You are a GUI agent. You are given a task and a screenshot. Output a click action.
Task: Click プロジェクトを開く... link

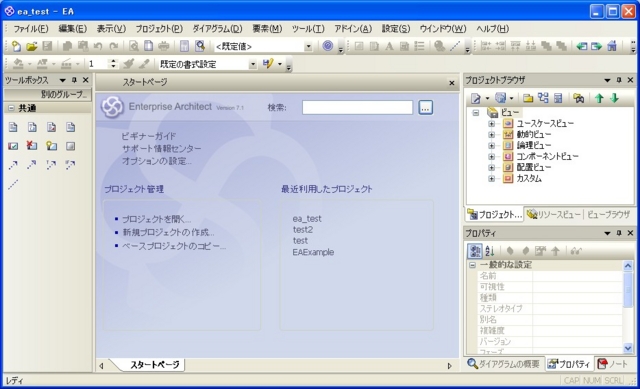point(157,220)
